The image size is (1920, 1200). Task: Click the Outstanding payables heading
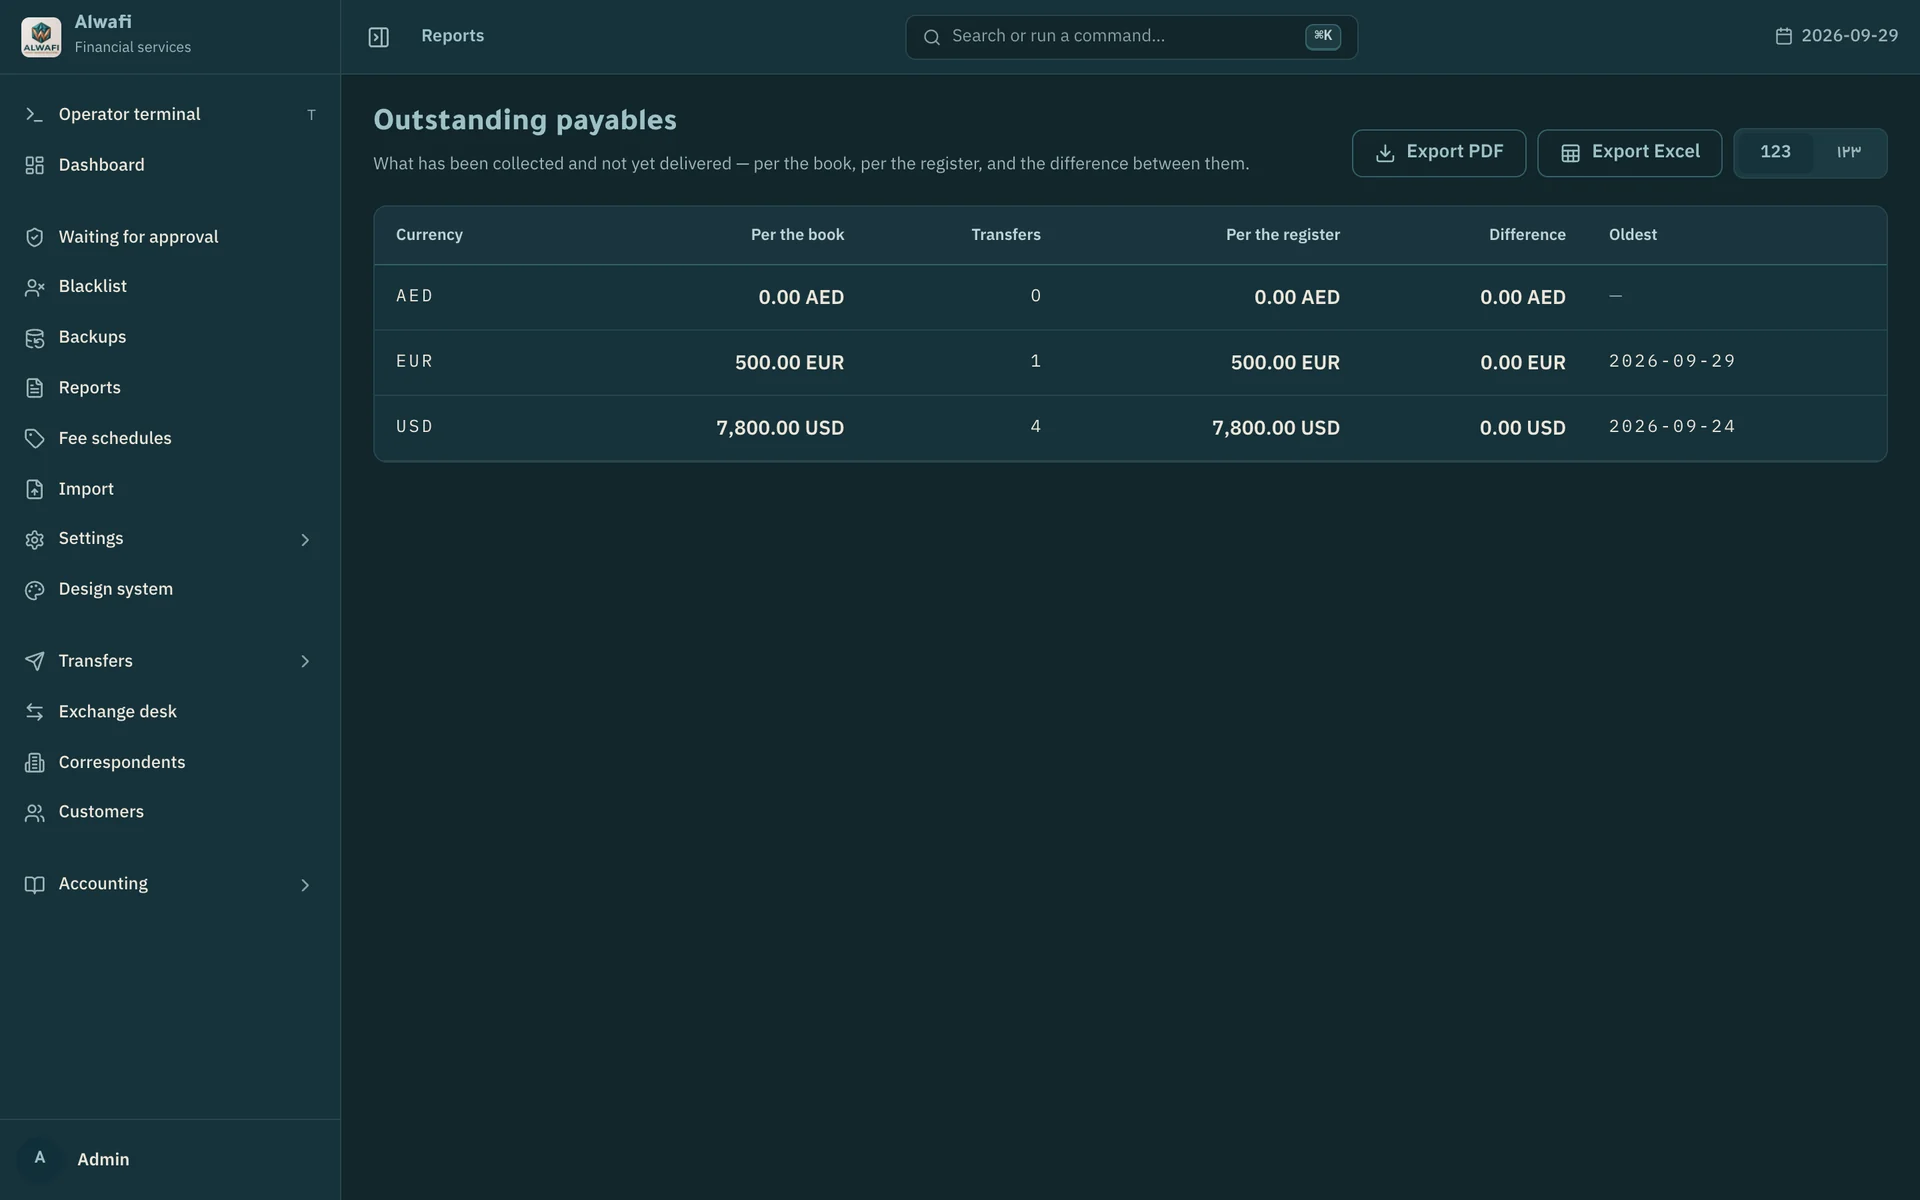[525, 120]
